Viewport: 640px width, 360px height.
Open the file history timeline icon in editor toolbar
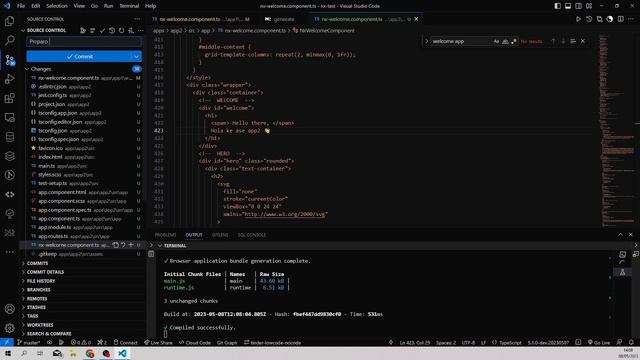pos(589,19)
